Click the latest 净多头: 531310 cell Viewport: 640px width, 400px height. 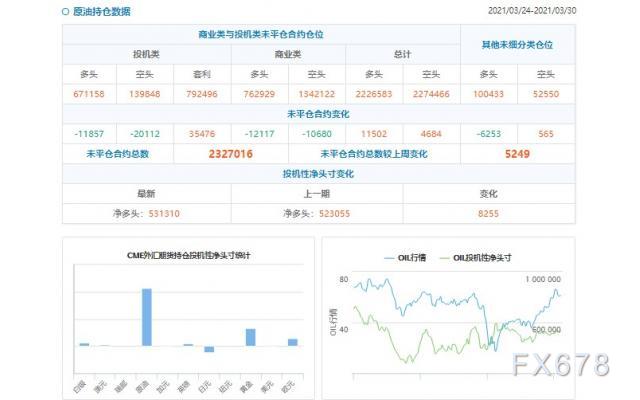click(x=146, y=213)
